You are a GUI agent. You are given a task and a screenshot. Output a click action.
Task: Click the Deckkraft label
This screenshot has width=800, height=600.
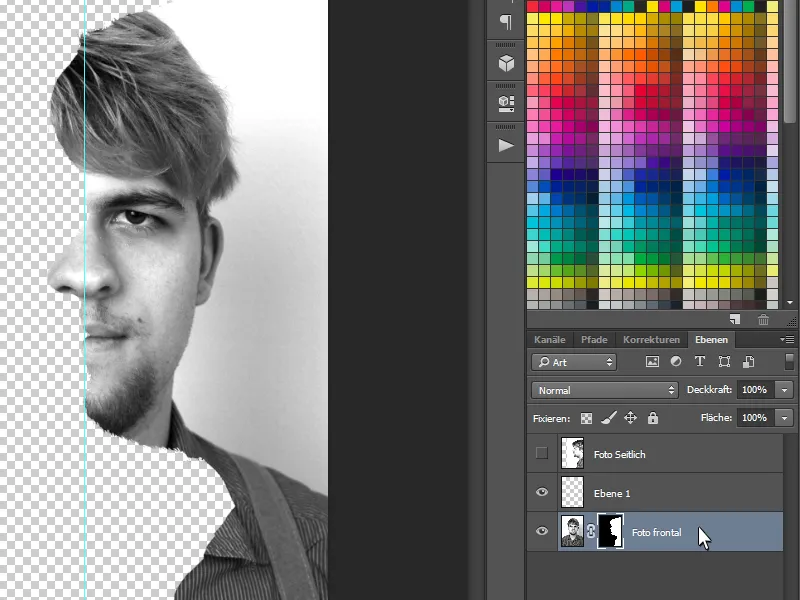tap(709, 390)
